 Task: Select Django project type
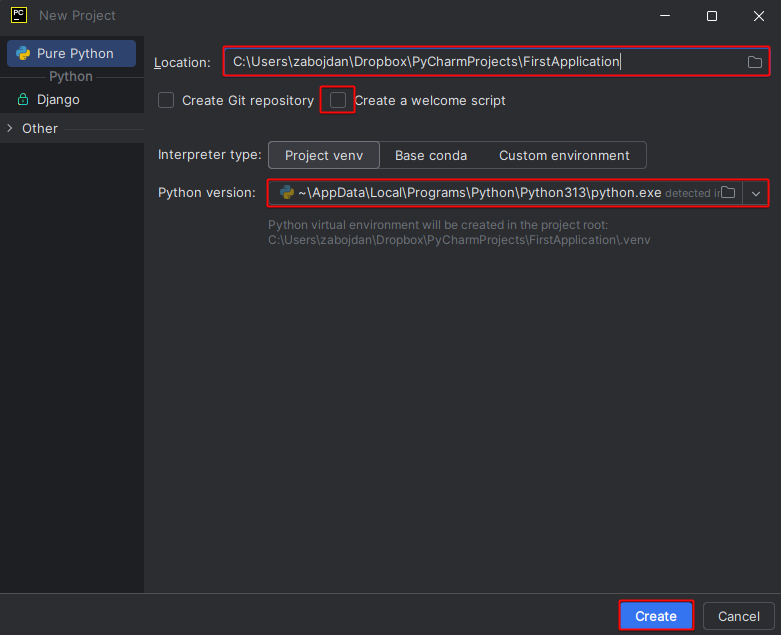click(x=58, y=100)
